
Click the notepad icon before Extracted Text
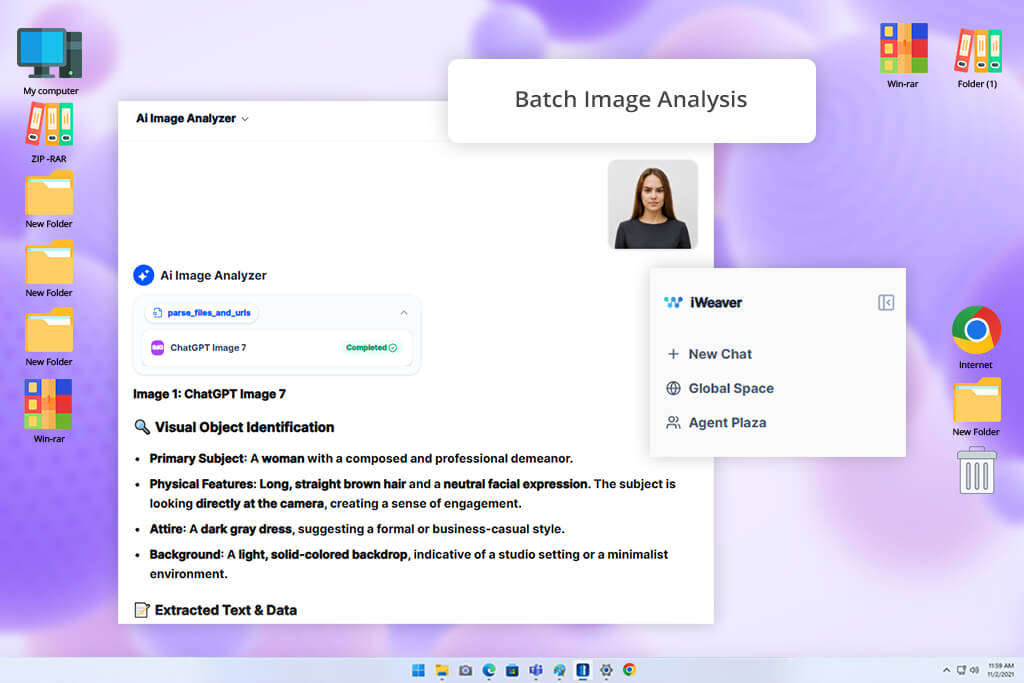point(142,610)
